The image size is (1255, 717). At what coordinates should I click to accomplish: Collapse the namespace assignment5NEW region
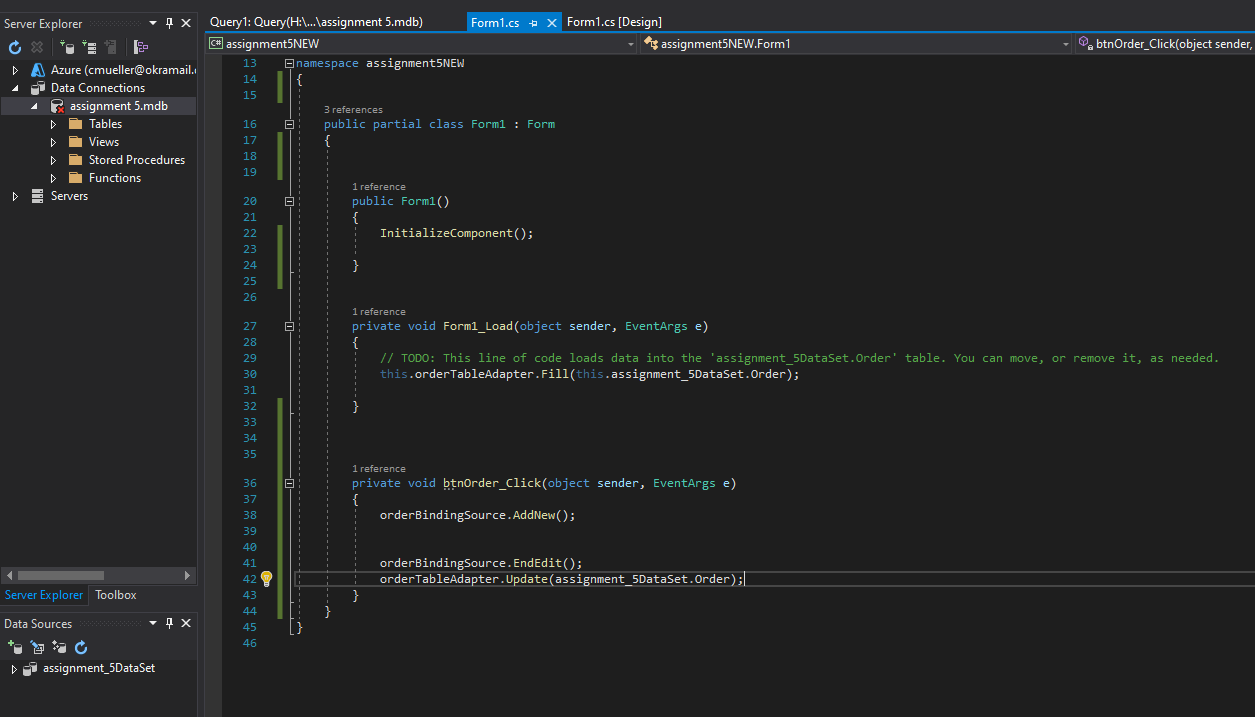(288, 62)
